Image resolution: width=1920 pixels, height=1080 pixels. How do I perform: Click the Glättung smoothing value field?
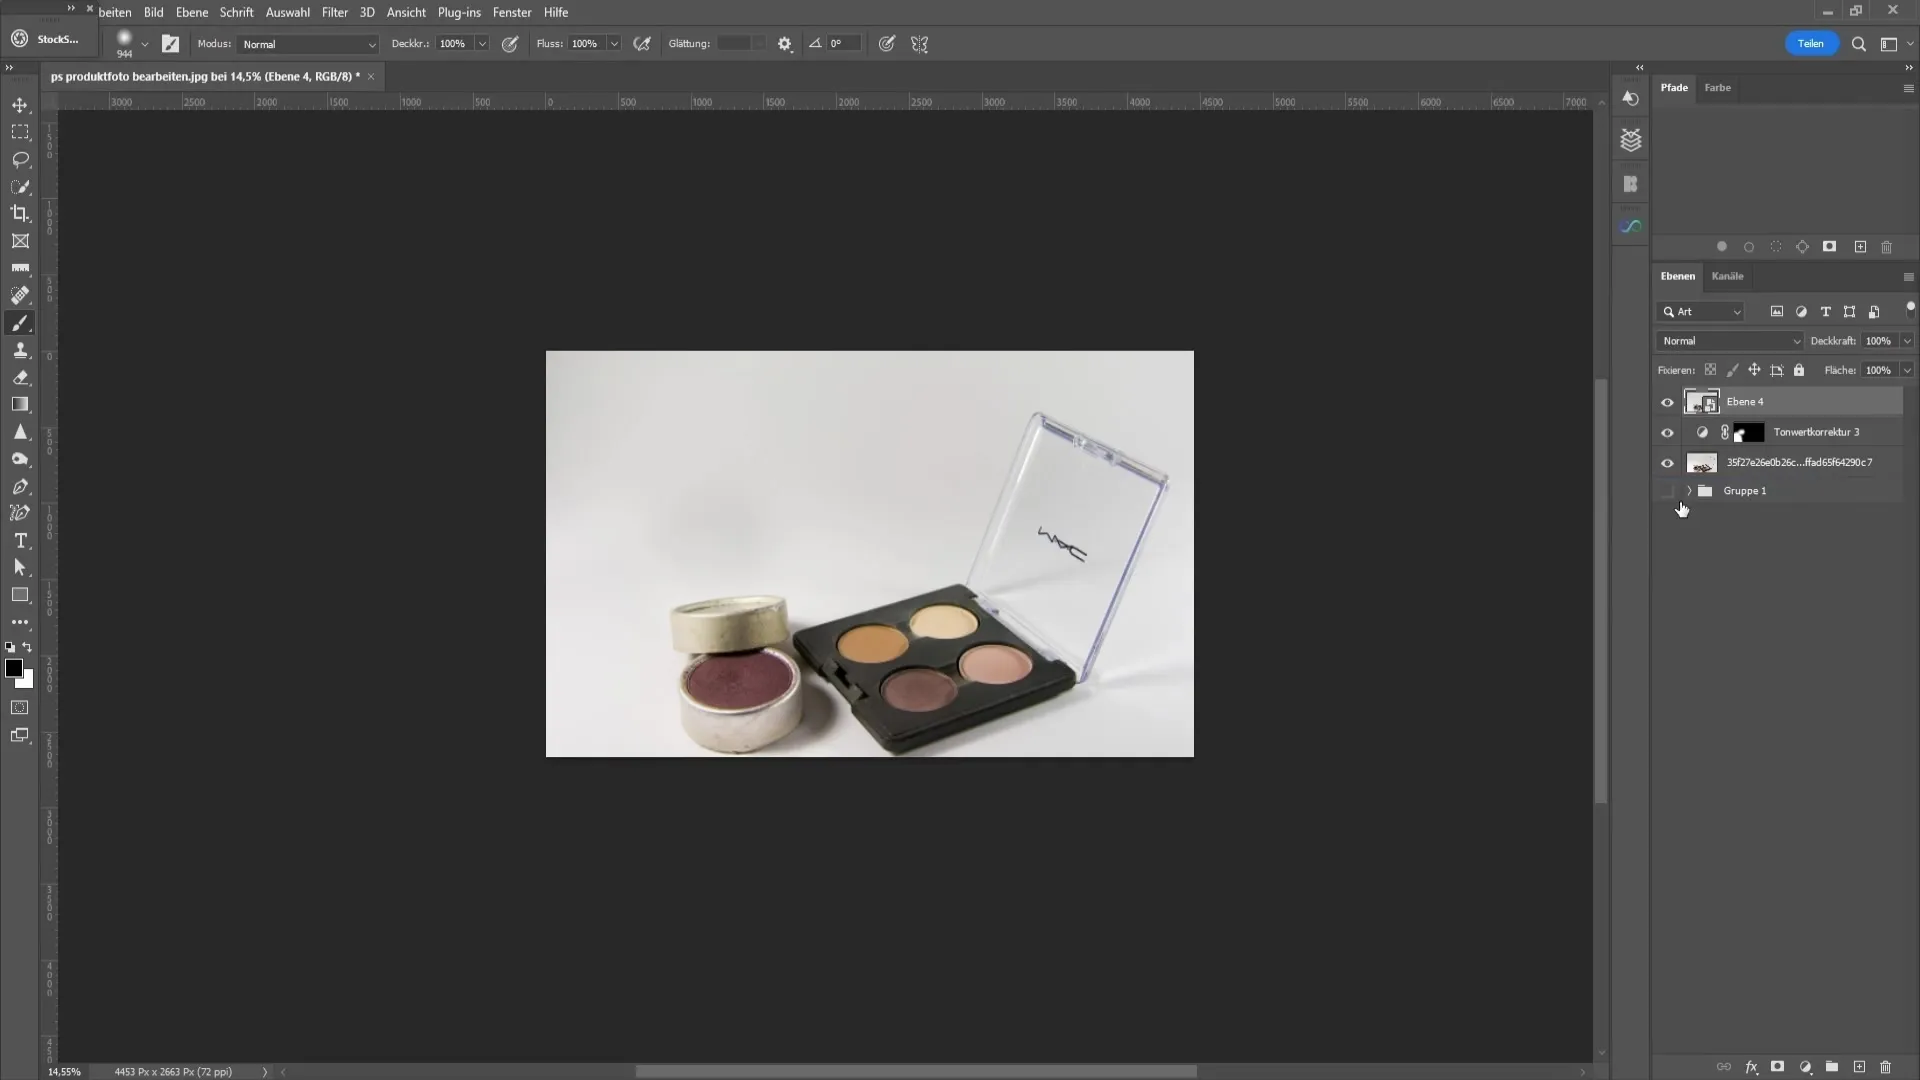pyautogui.click(x=734, y=44)
